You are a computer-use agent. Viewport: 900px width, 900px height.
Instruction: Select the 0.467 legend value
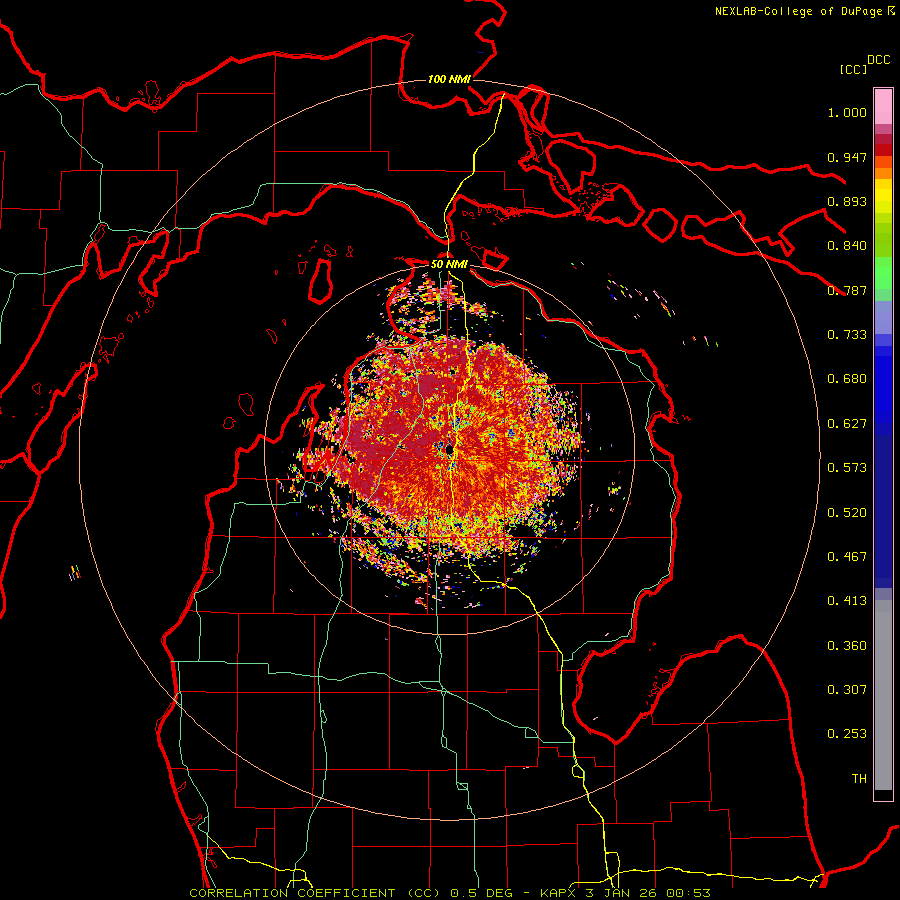point(847,557)
